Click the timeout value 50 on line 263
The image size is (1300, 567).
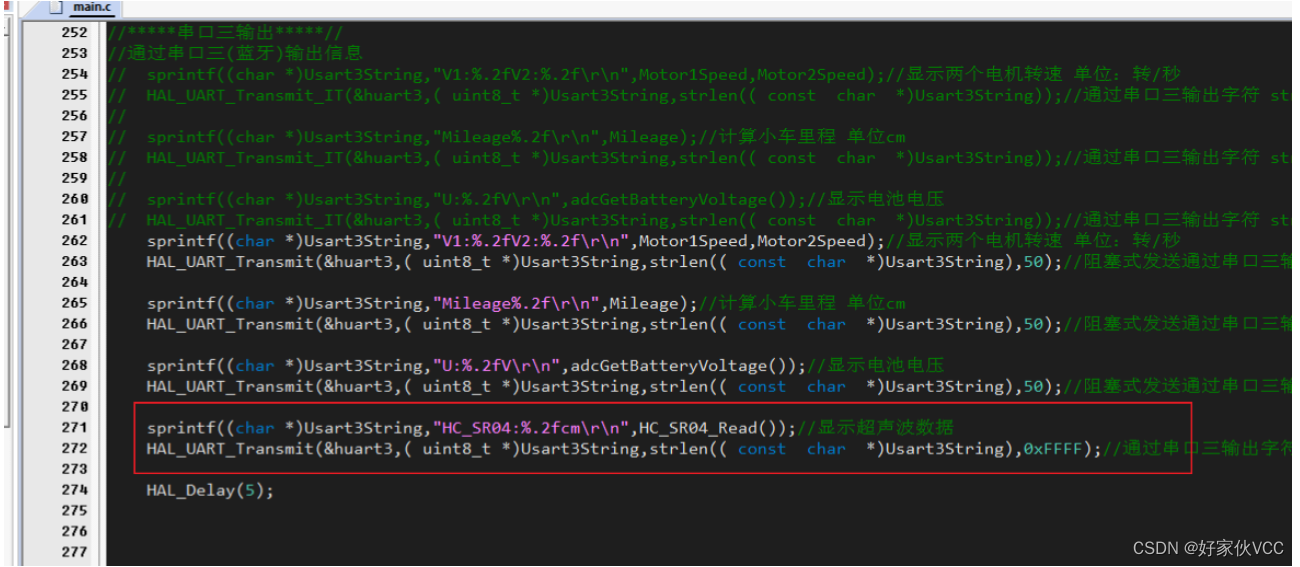(x=1033, y=262)
